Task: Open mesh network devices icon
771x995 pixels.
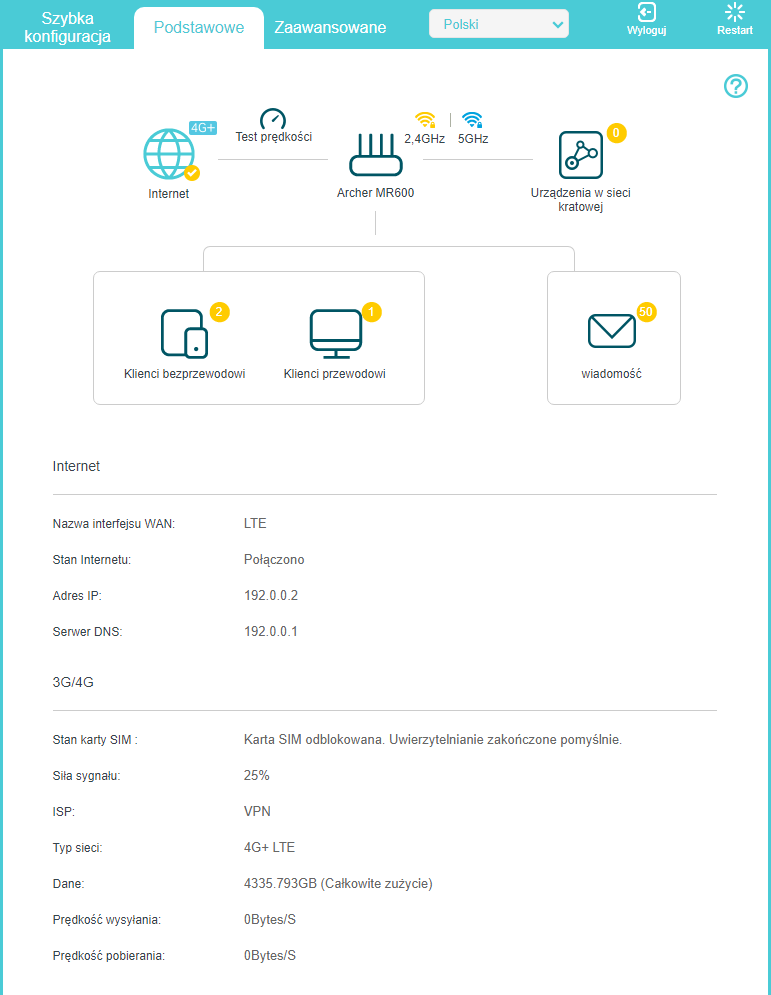Action: [580, 155]
